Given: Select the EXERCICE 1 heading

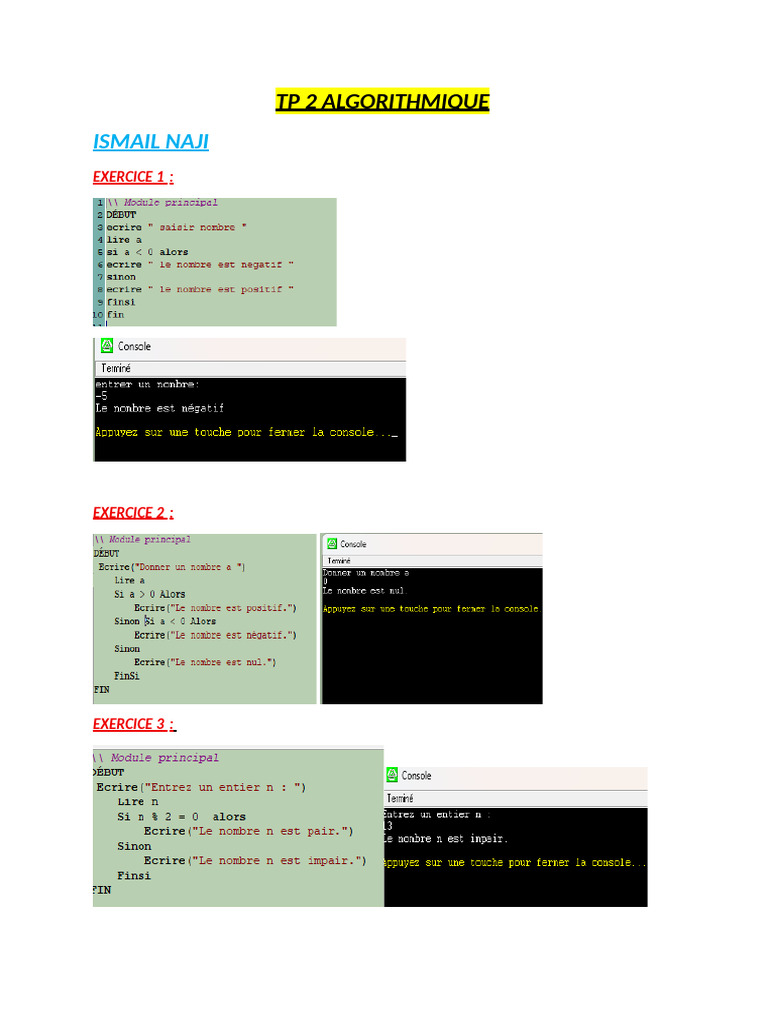Looking at the screenshot, I should coord(133,177).
